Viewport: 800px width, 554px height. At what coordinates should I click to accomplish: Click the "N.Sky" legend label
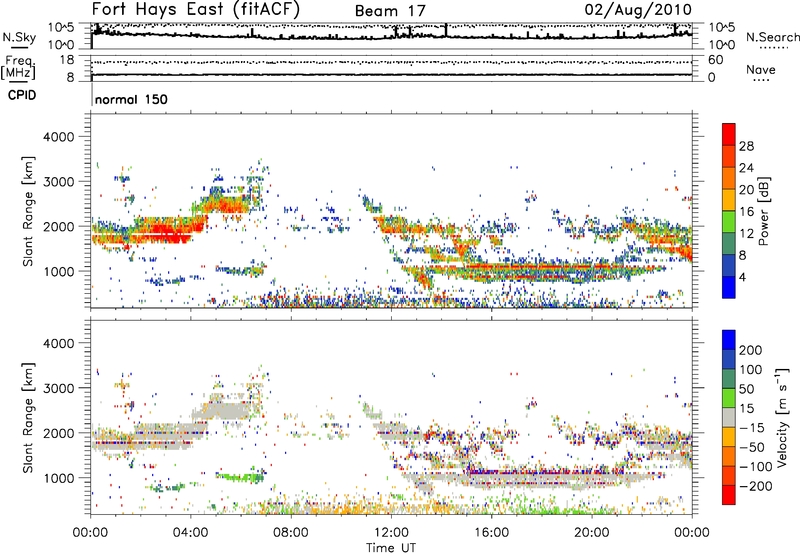[x=19, y=38]
